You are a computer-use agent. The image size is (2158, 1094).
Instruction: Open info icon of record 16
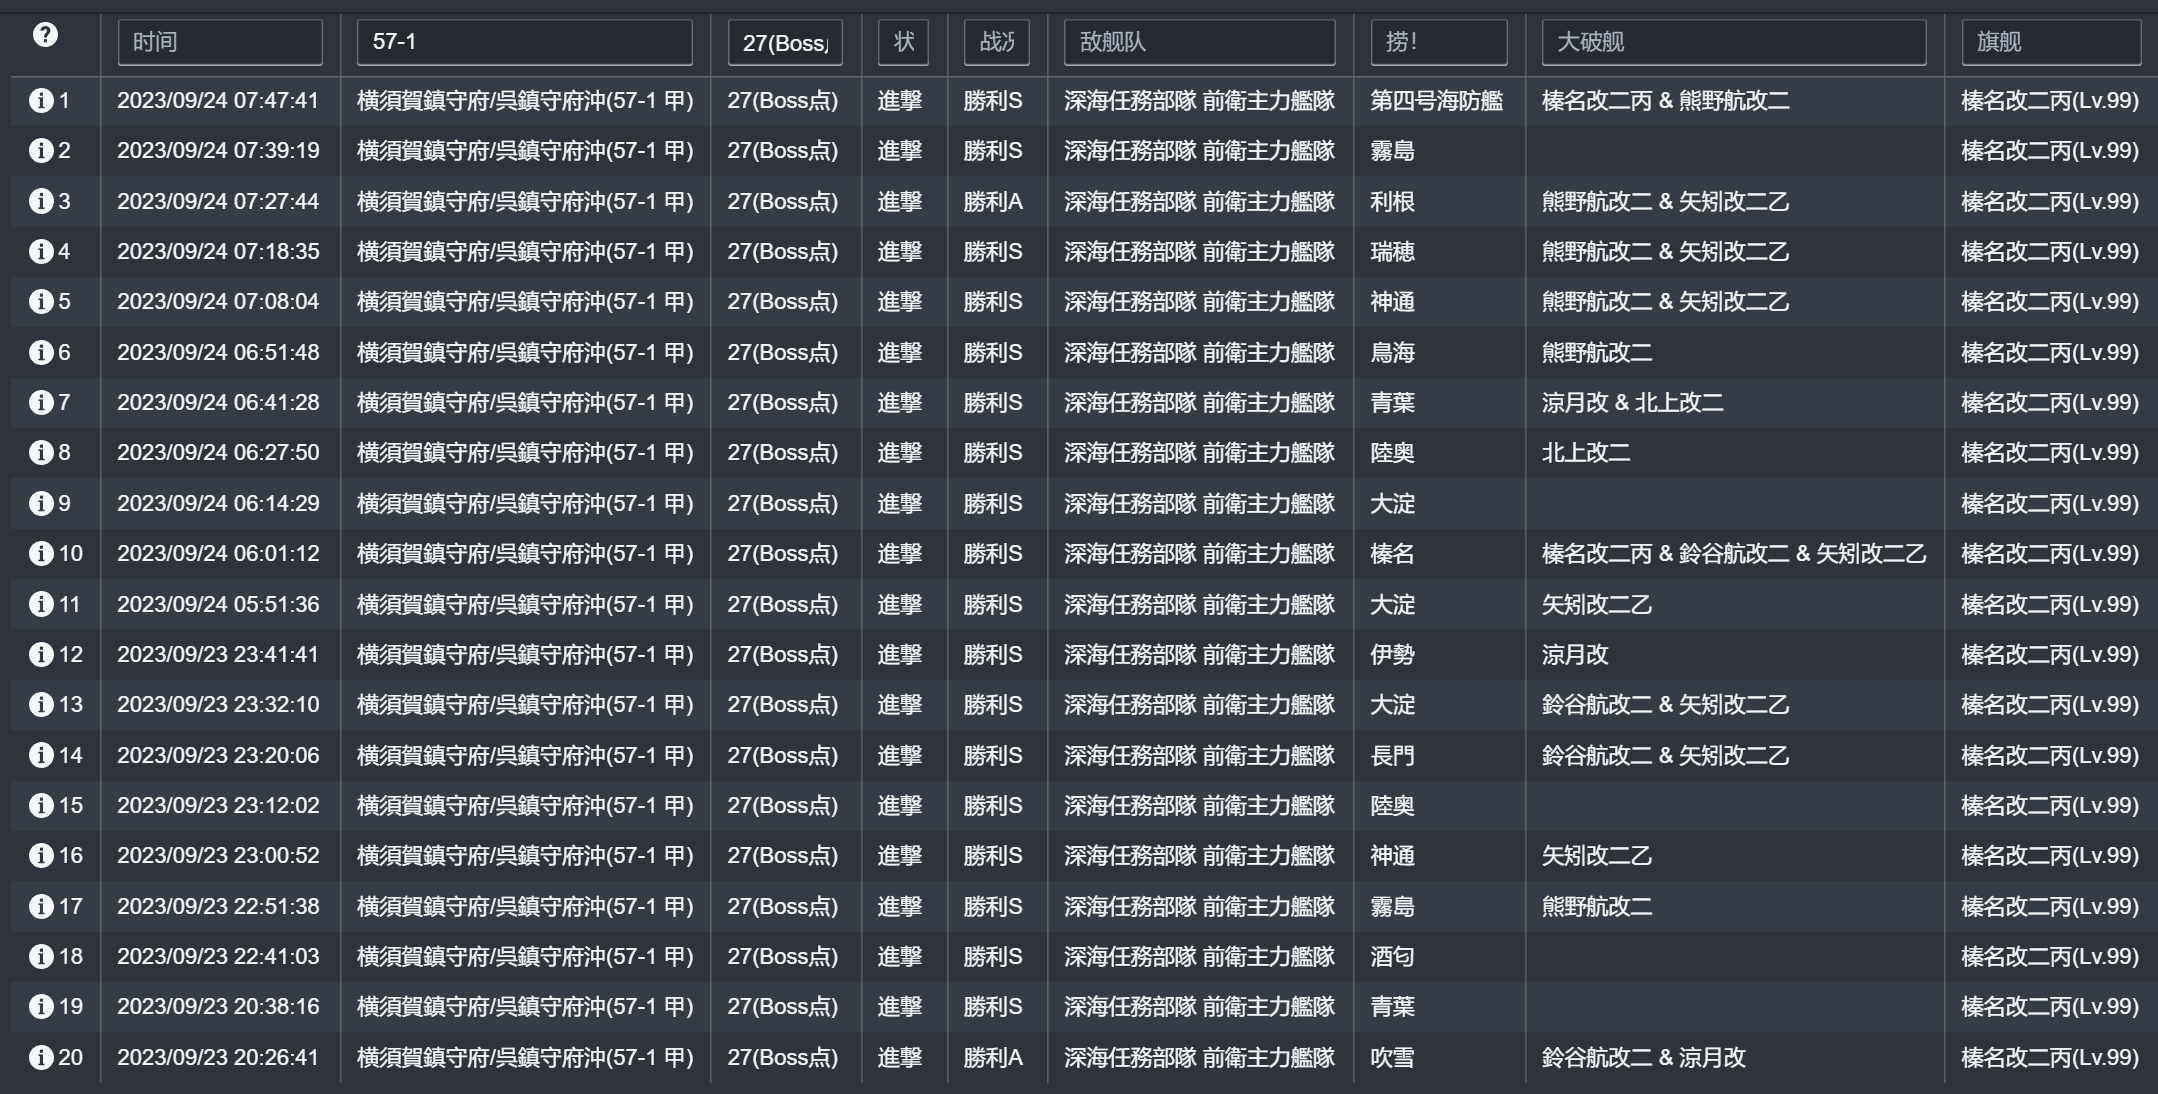(41, 856)
